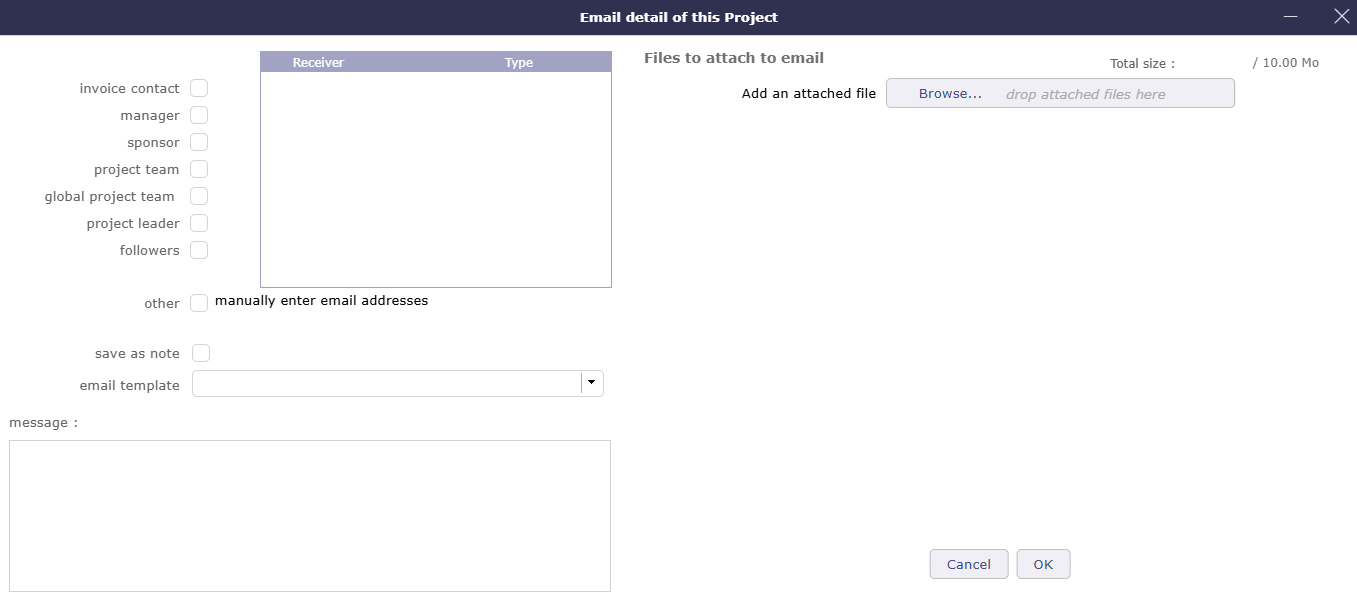This screenshot has width=1357, height=598.
Task: Confirm with the OK button
Action: [1043, 563]
